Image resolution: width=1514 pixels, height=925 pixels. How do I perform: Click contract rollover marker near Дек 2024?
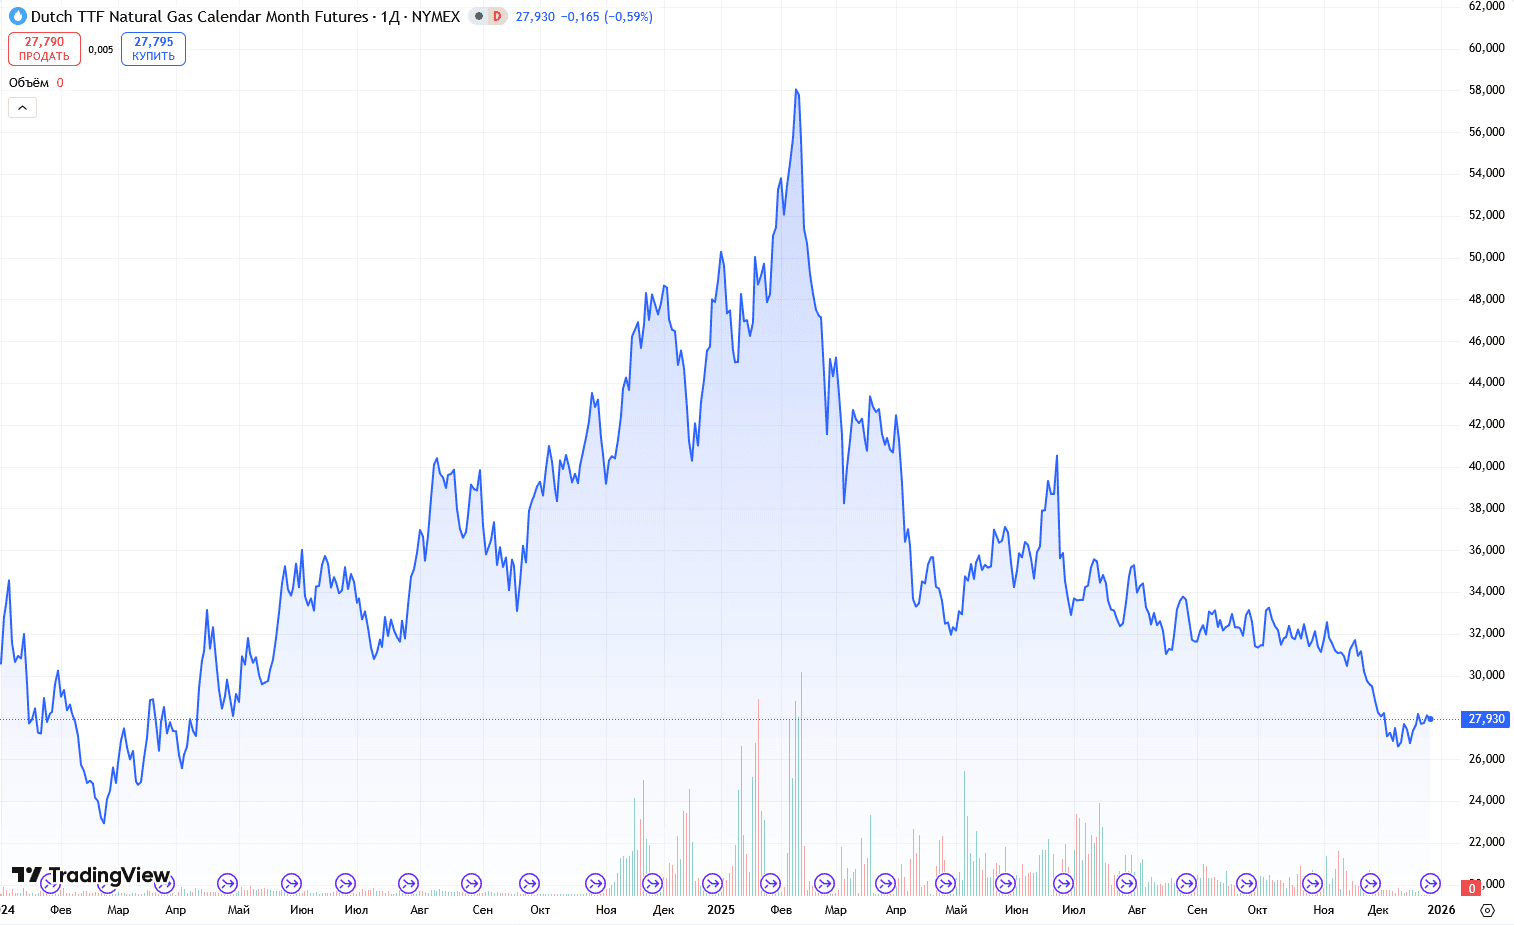pyautogui.click(x=652, y=883)
